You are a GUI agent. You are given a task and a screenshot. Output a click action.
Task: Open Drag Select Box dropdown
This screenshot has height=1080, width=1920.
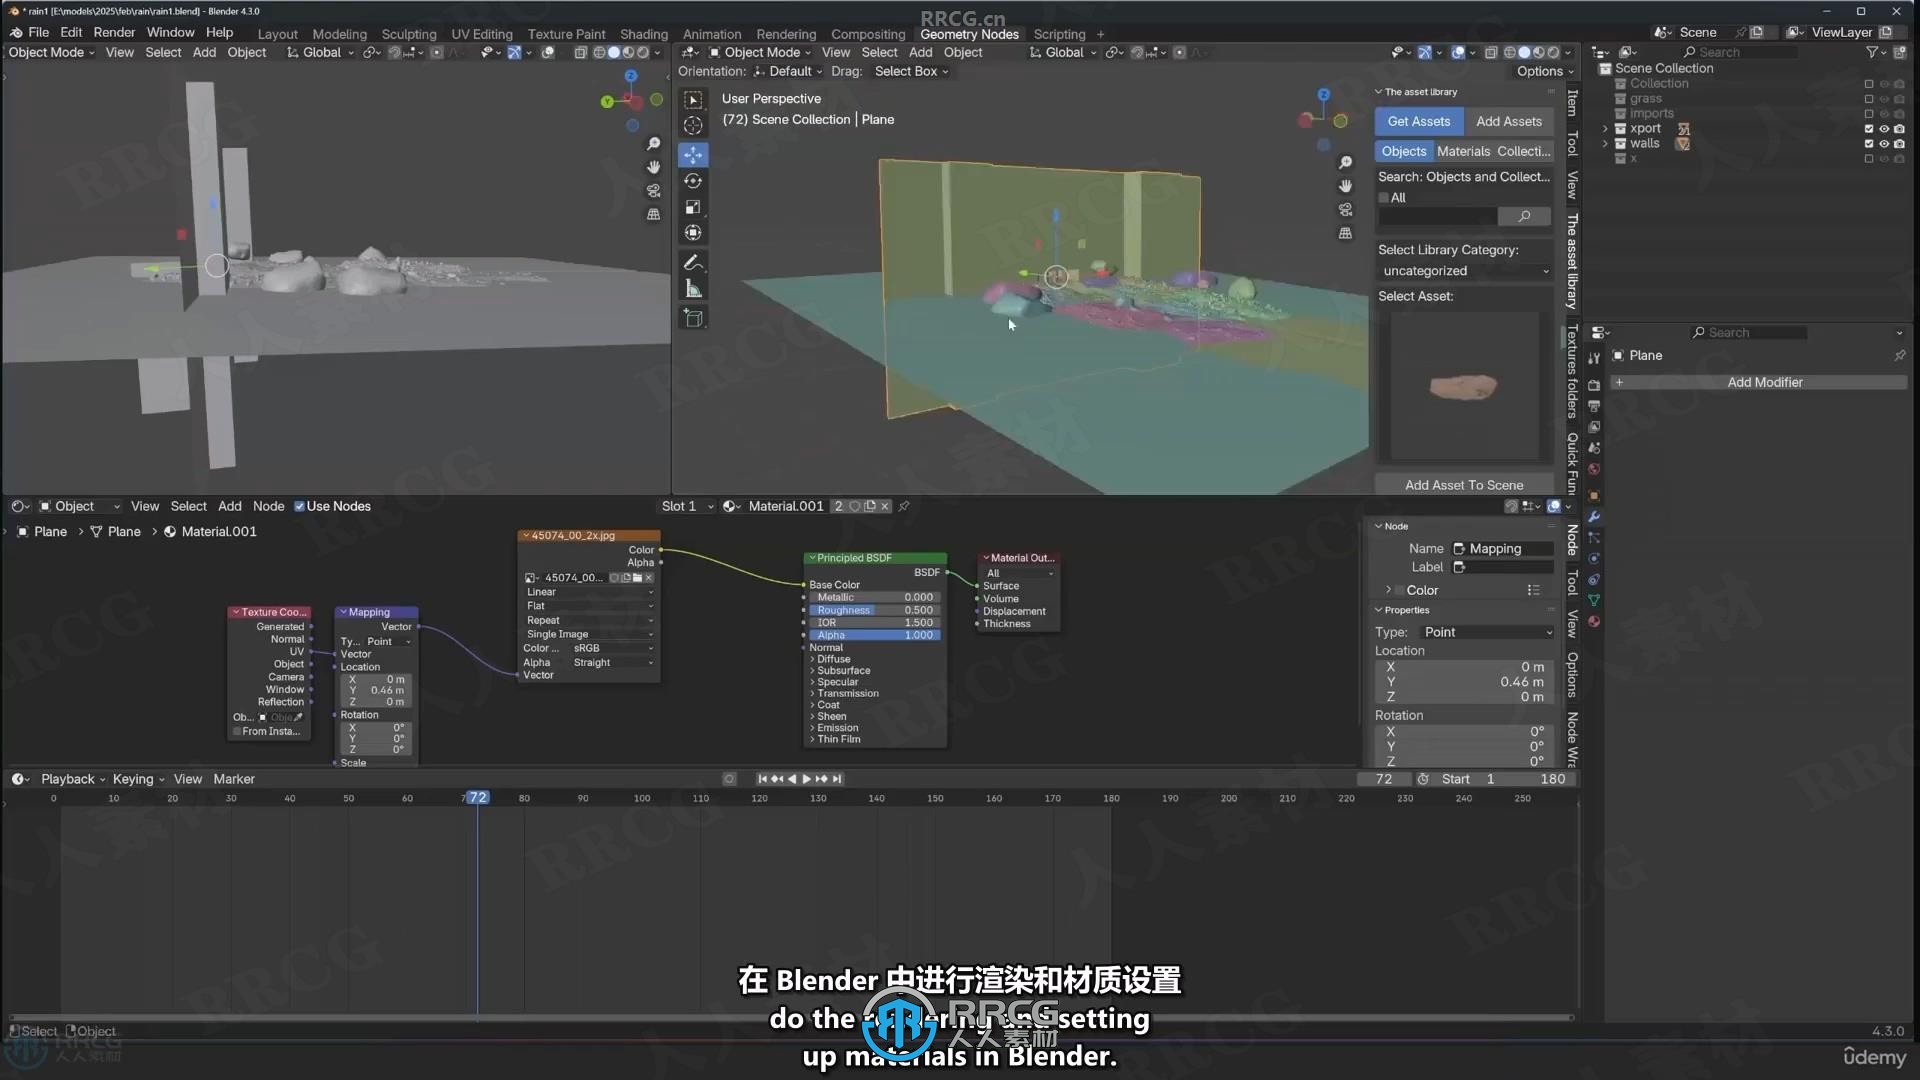911,72
